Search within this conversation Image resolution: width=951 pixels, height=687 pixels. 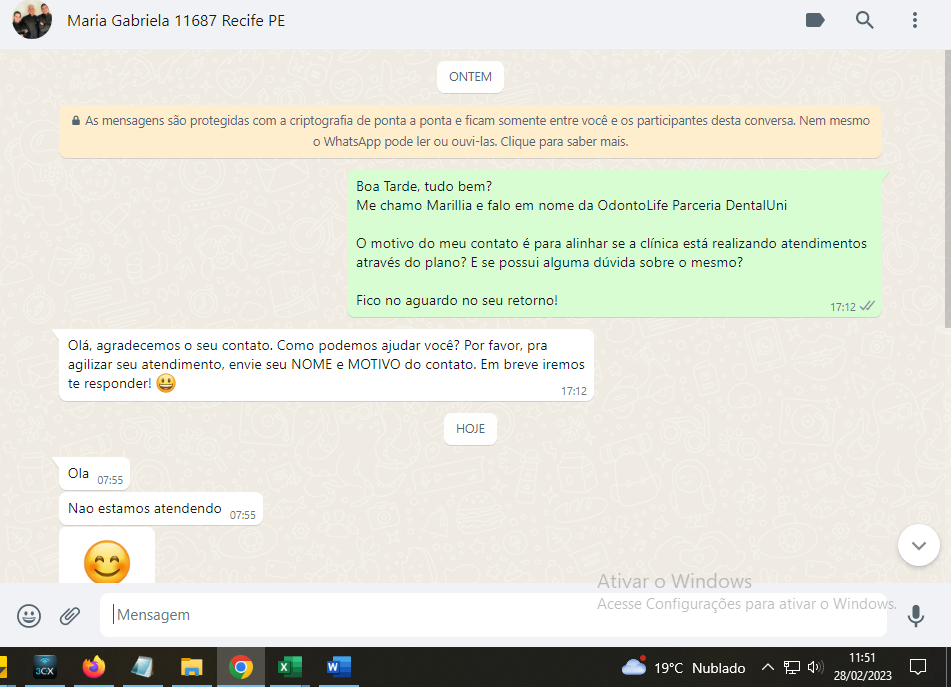pos(864,20)
